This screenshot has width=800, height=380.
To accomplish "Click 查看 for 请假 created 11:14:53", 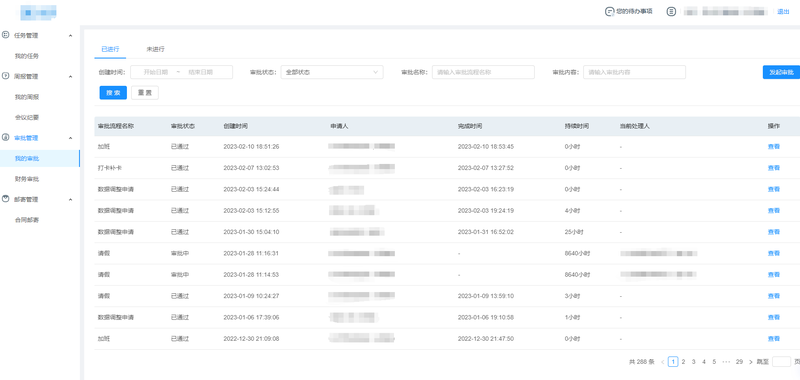I will 773,274.
